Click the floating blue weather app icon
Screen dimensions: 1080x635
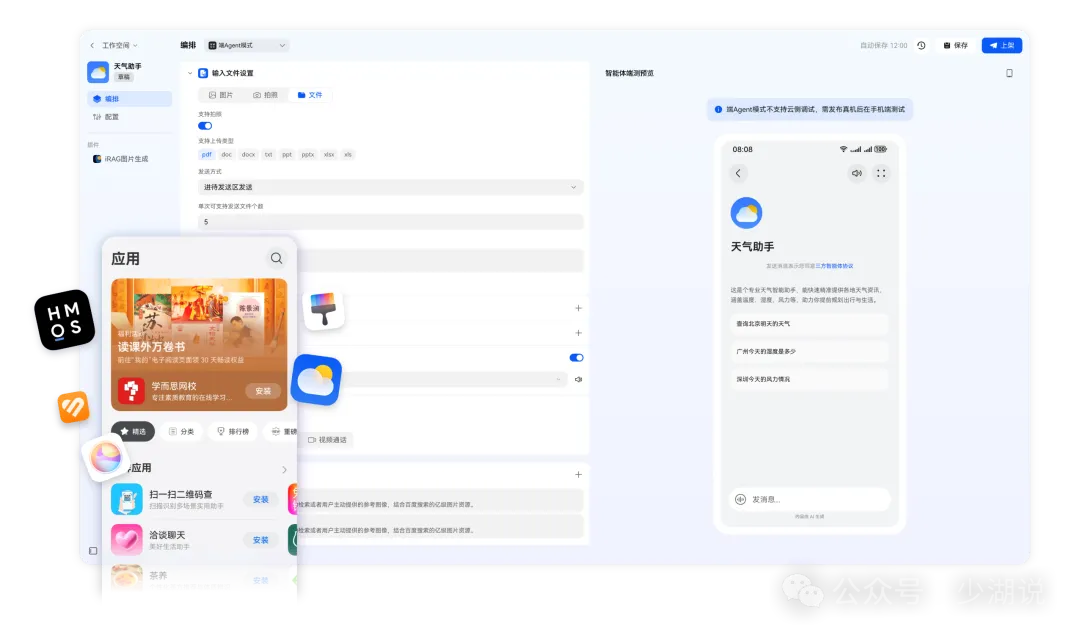coord(316,380)
